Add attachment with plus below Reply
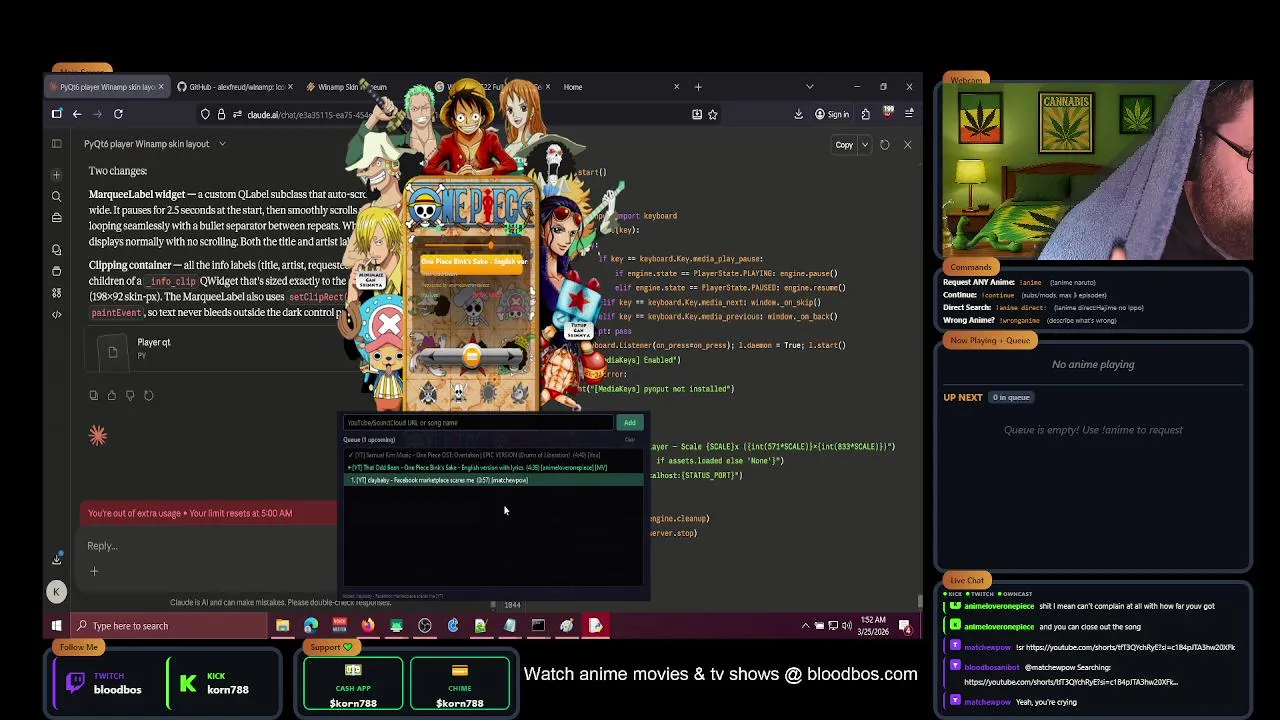The width and height of the screenshot is (1280, 720). 94,571
